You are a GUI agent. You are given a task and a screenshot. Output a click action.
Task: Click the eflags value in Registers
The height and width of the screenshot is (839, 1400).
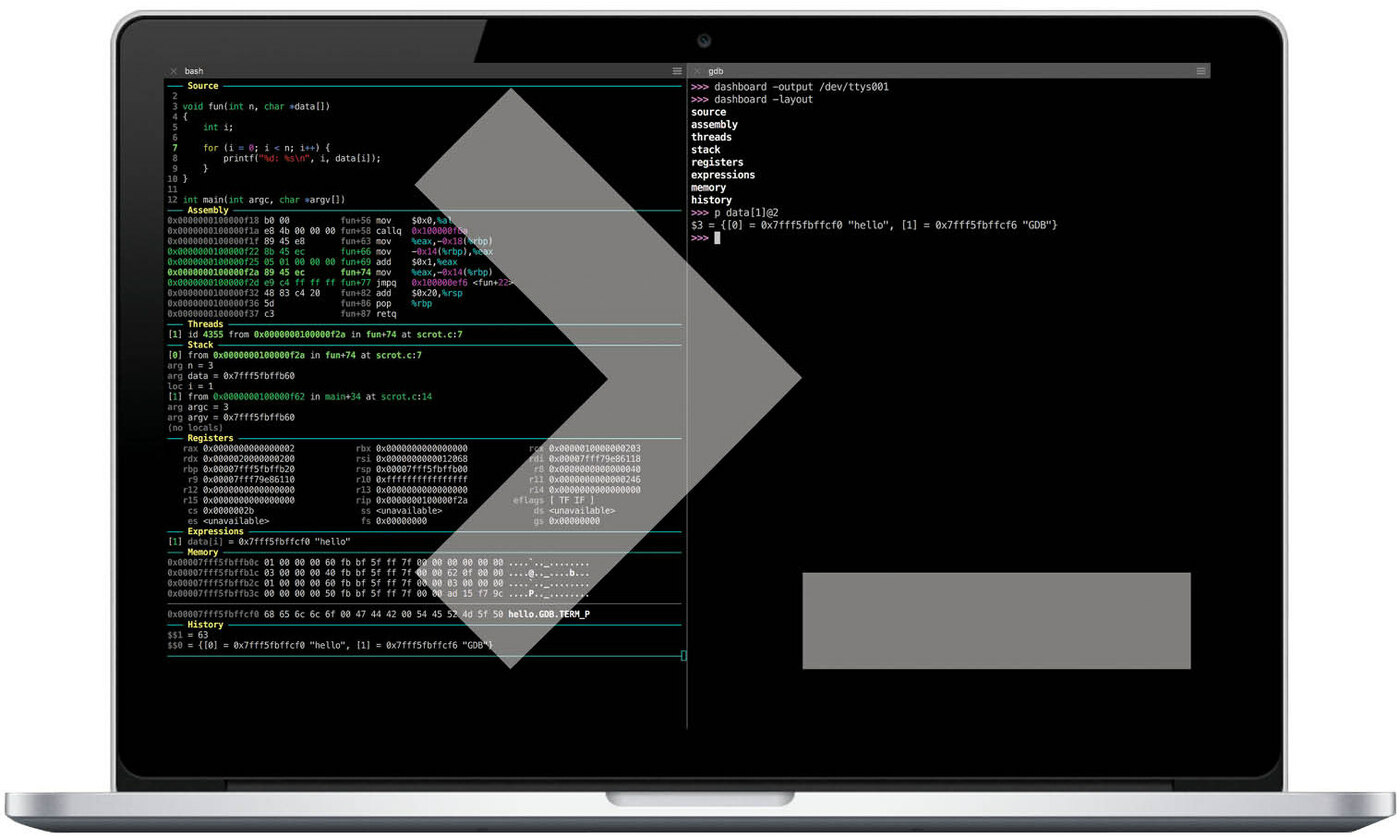point(569,499)
